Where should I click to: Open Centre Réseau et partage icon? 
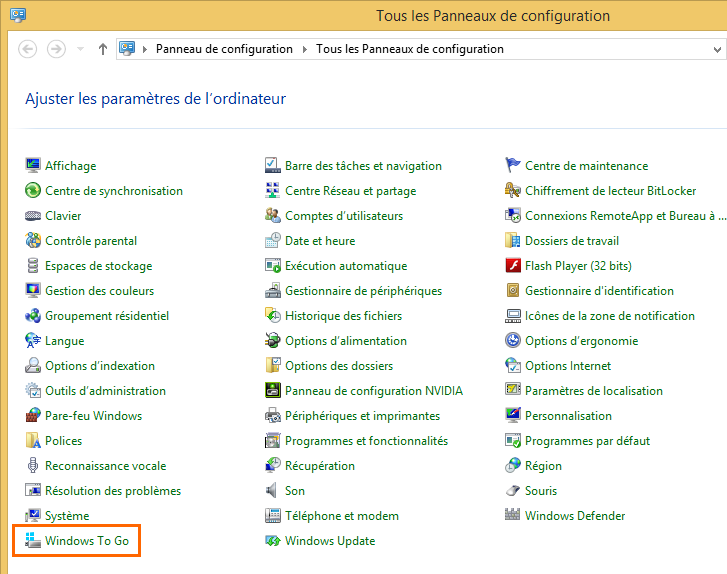pos(273,190)
